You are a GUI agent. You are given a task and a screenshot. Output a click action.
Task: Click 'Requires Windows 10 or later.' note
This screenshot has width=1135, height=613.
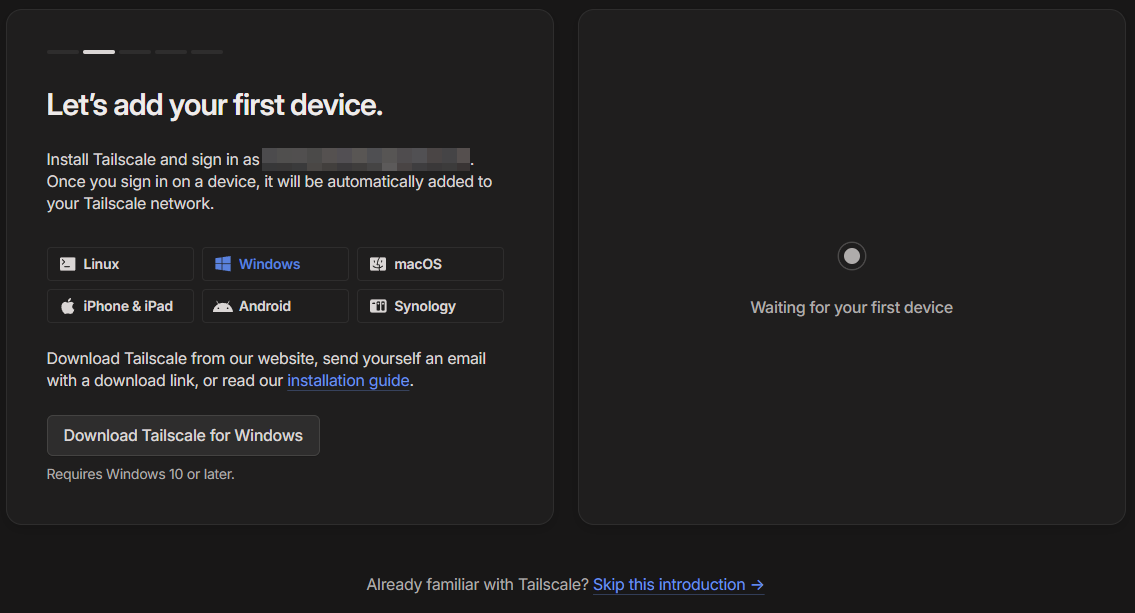point(140,475)
